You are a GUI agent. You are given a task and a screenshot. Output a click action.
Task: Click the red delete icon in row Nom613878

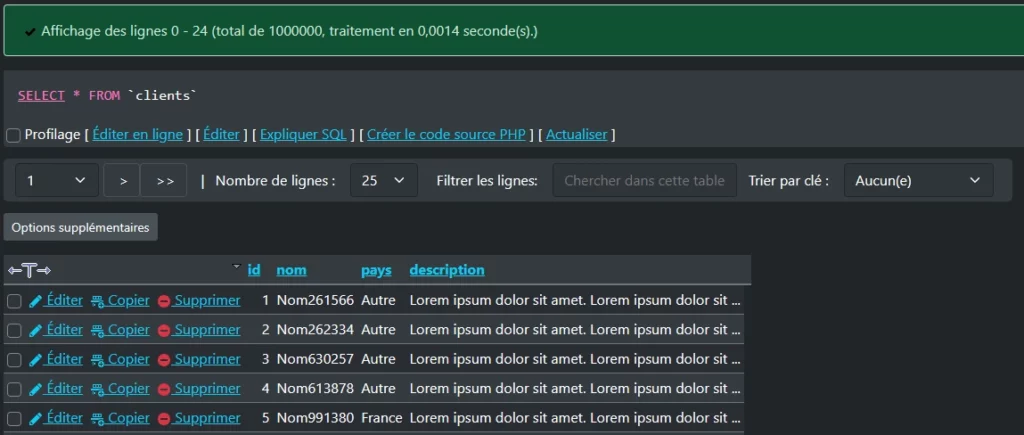tap(164, 390)
